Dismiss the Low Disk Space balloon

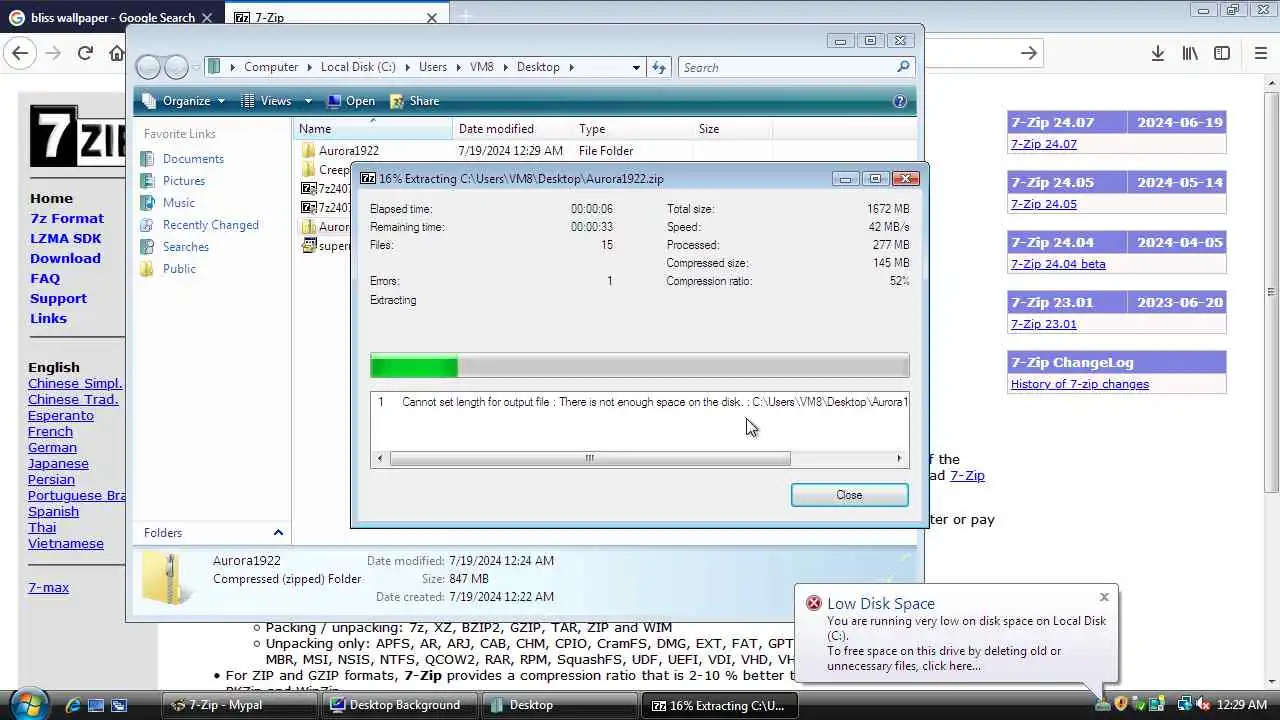[1104, 597]
